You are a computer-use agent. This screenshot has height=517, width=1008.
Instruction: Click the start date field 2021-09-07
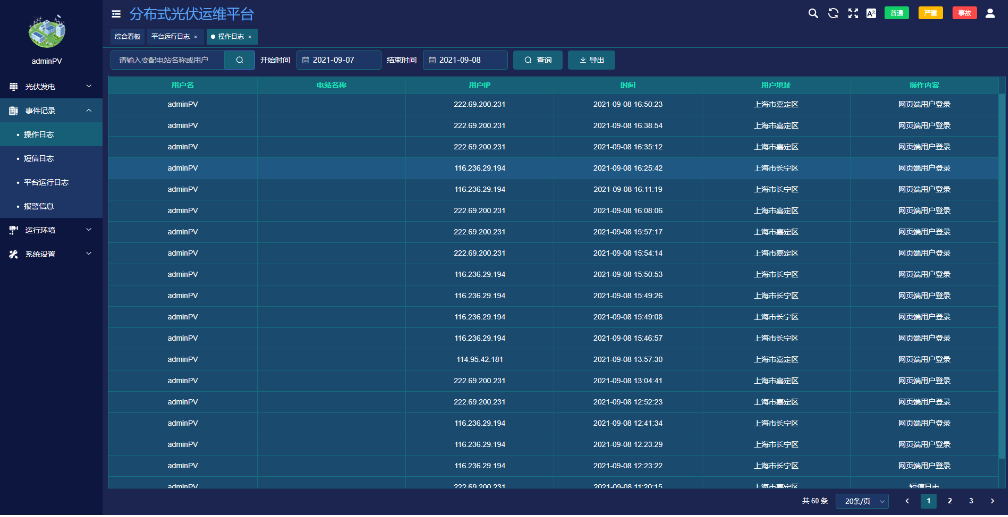339,60
